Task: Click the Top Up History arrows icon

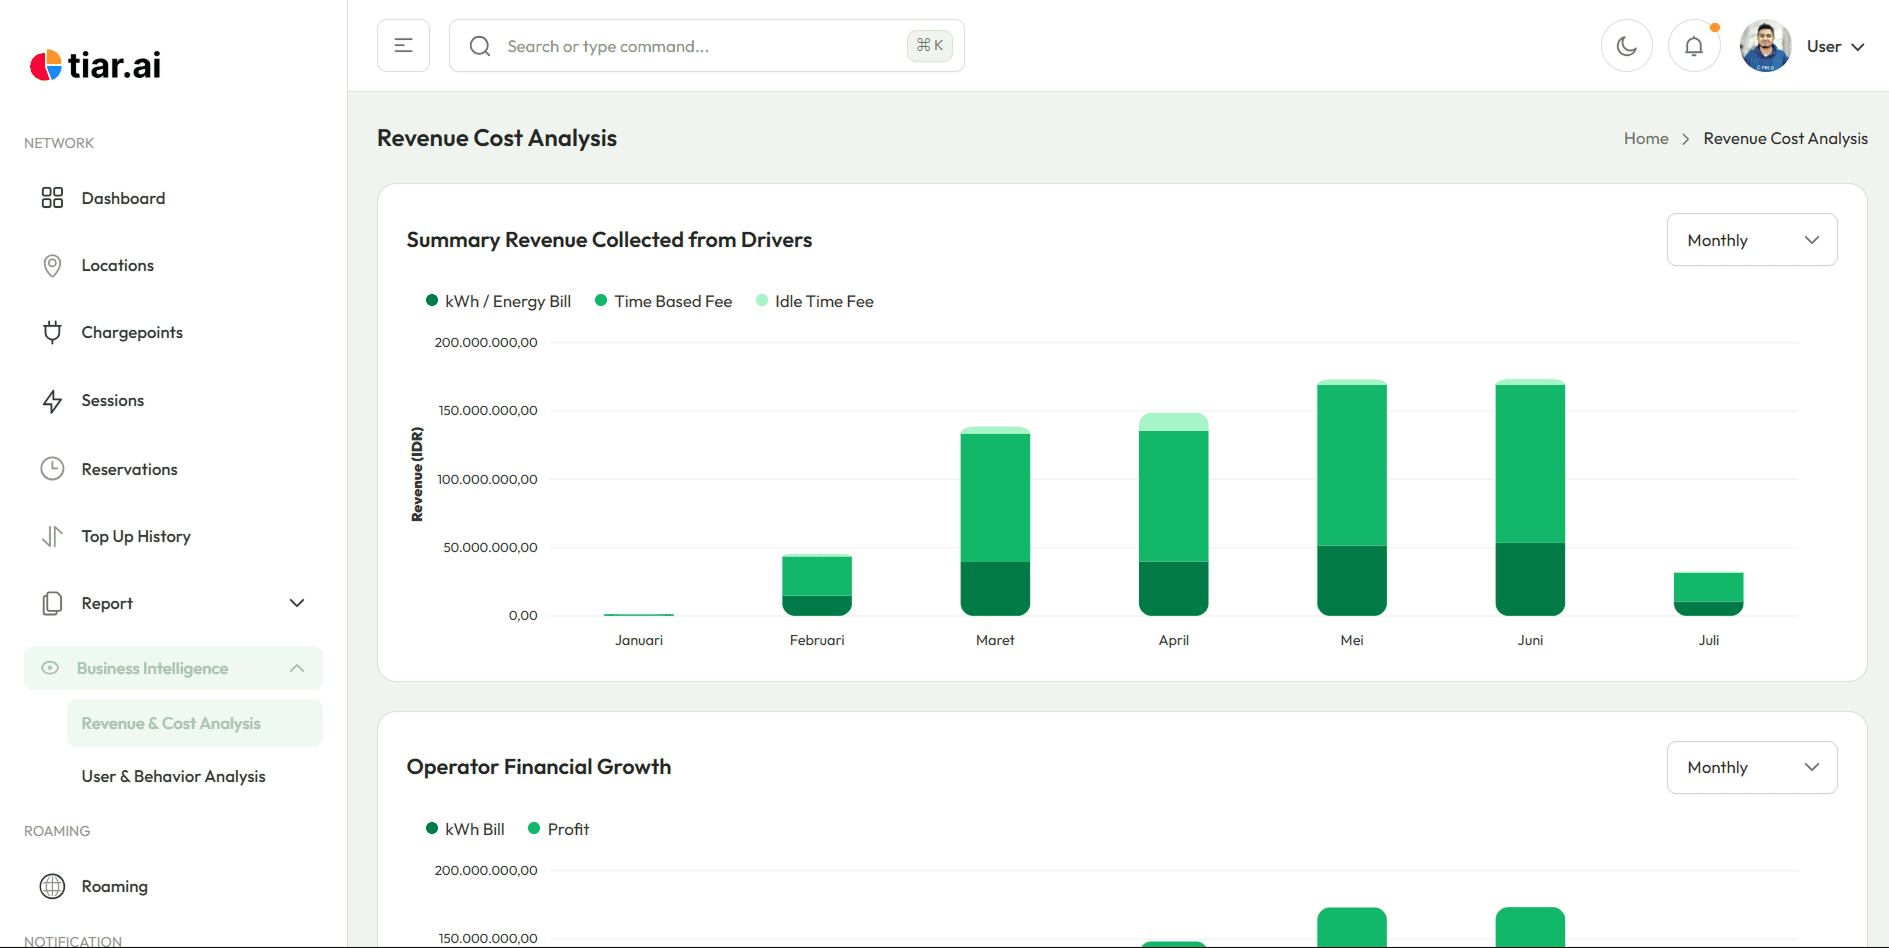Action: point(52,536)
